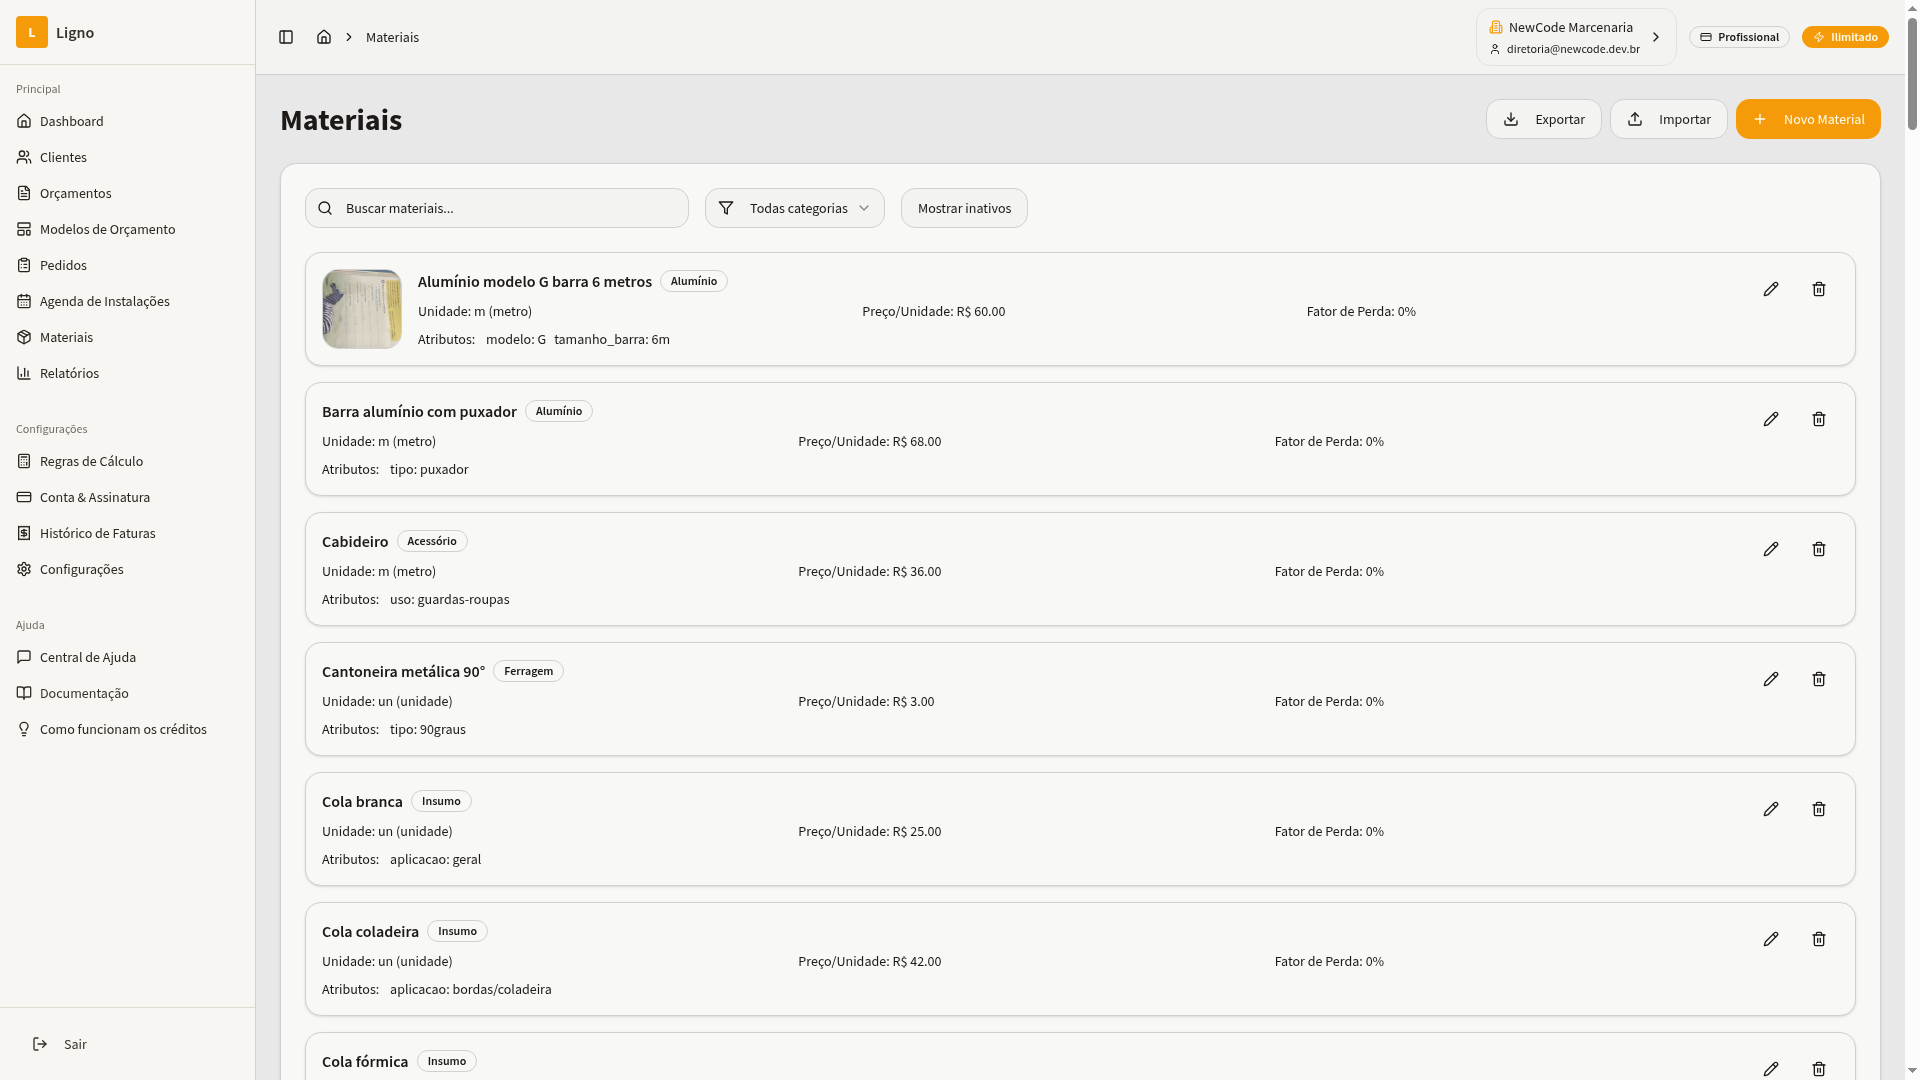Click the Materiais breadcrumb label
Screen dimensions: 1920x1080
click(x=392, y=37)
